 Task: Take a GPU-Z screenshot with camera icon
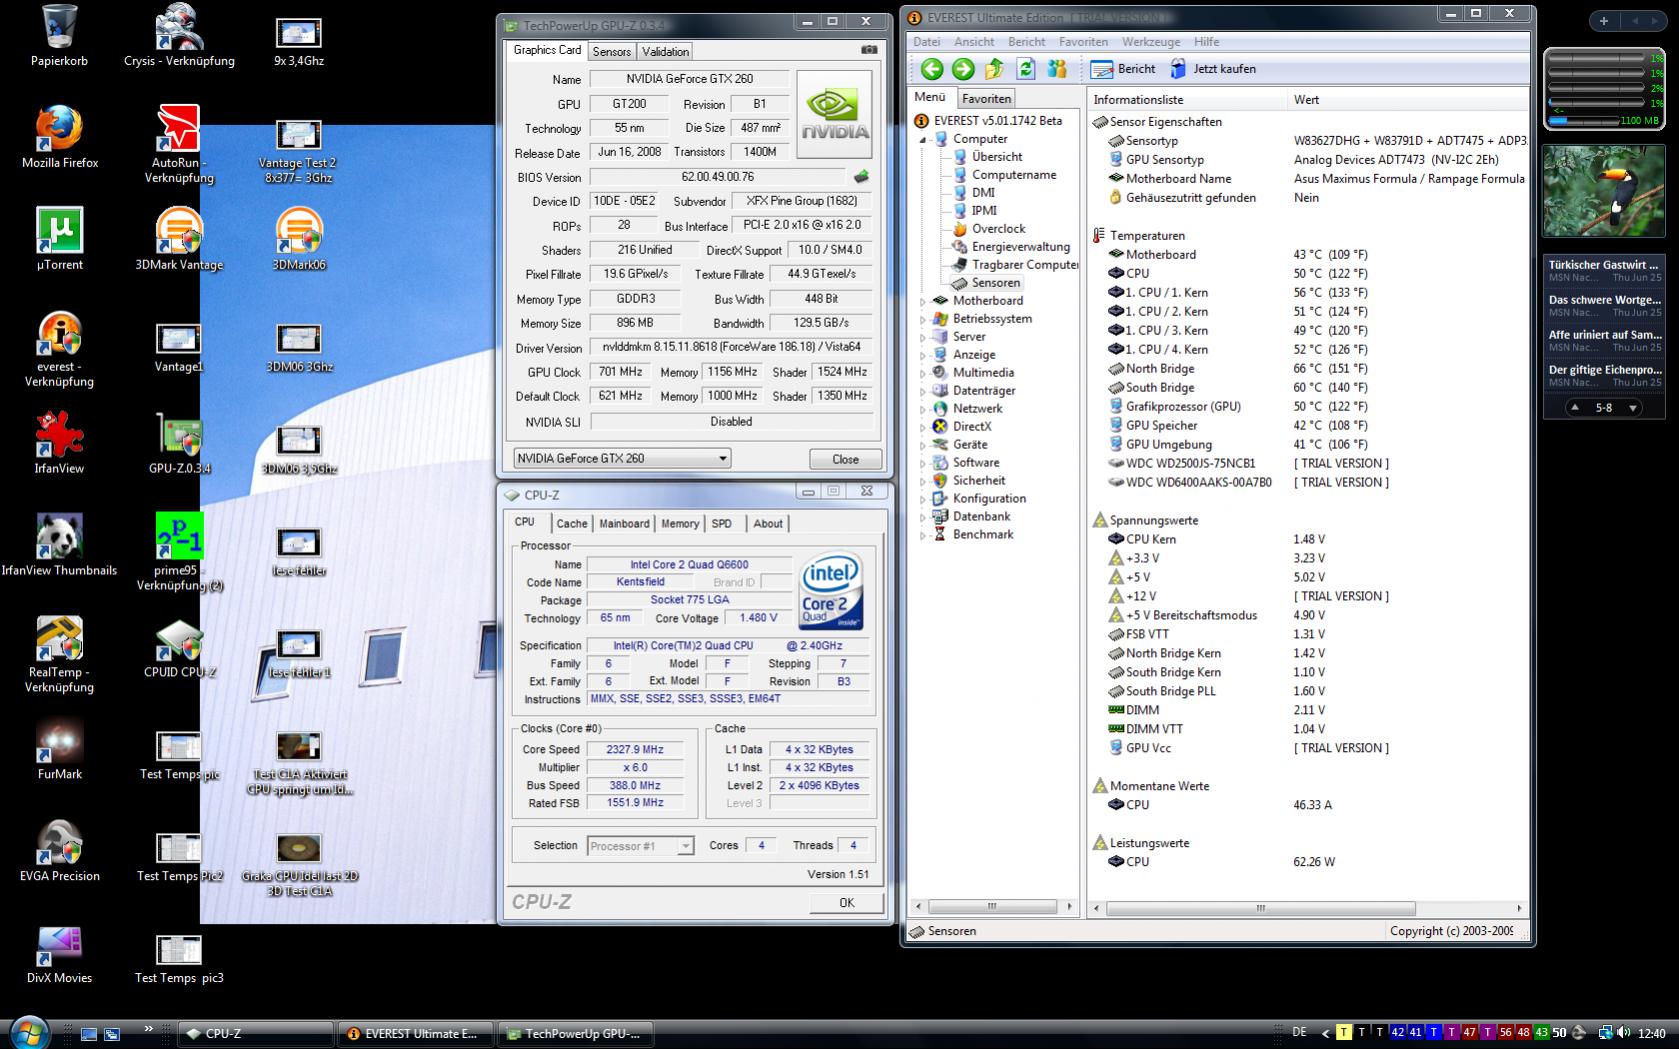[869, 49]
